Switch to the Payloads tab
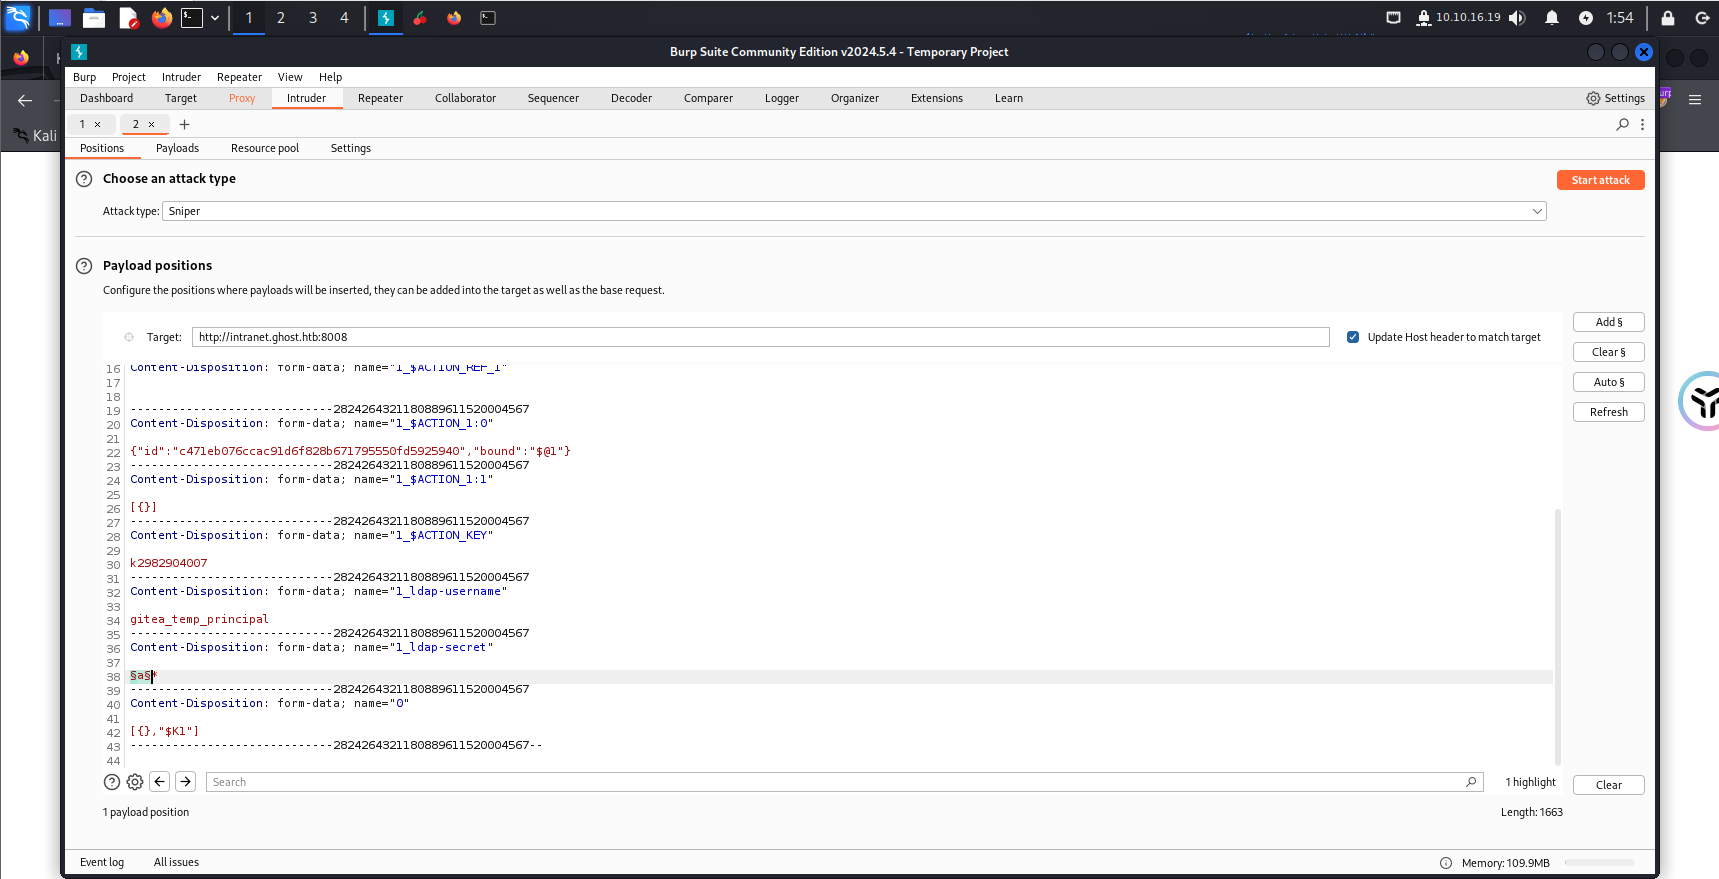This screenshot has height=879, width=1719. pyautogui.click(x=177, y=148)
